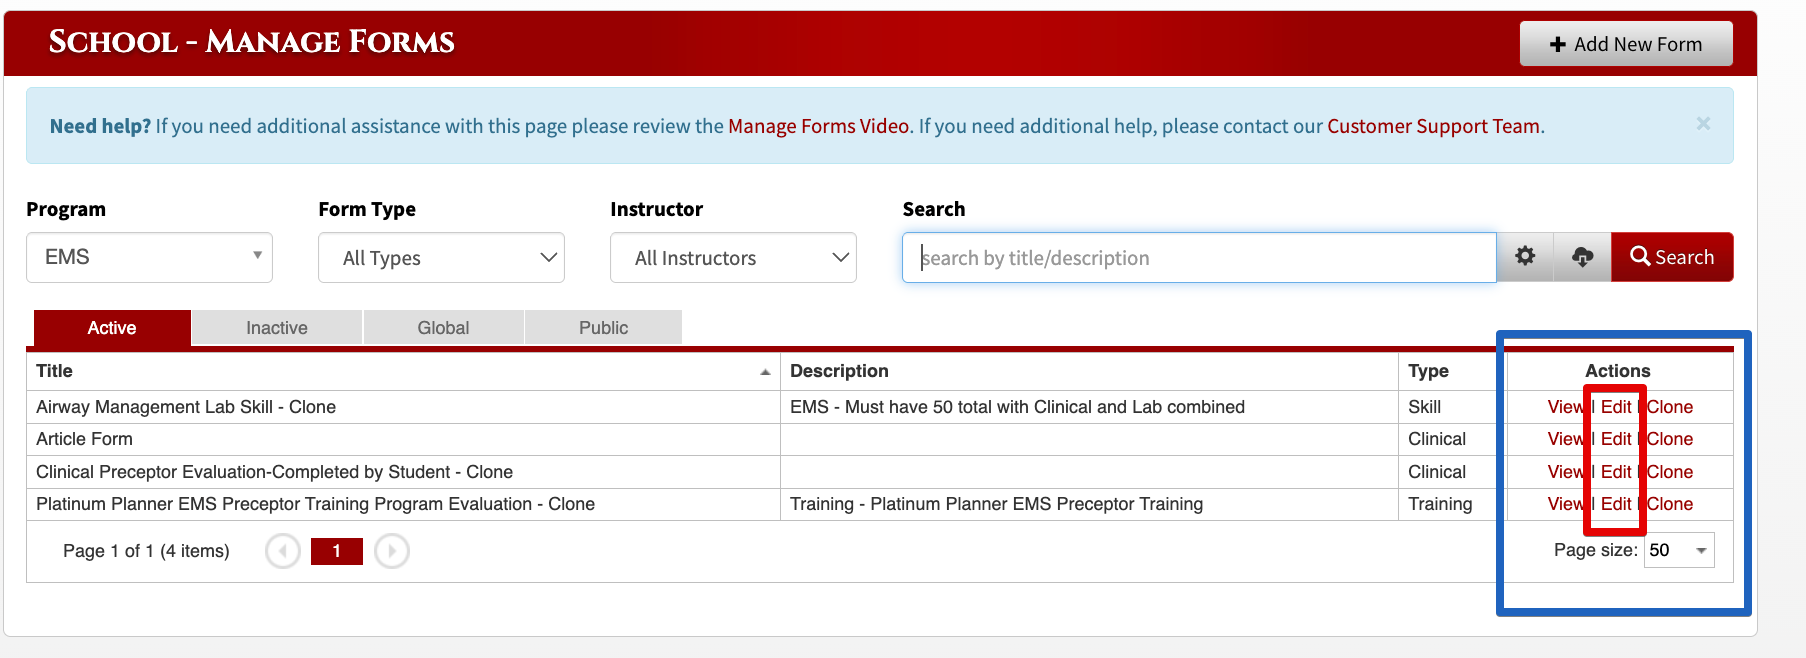Select page 1 in pagination
1806x658 pixels.
click(337, 551)
